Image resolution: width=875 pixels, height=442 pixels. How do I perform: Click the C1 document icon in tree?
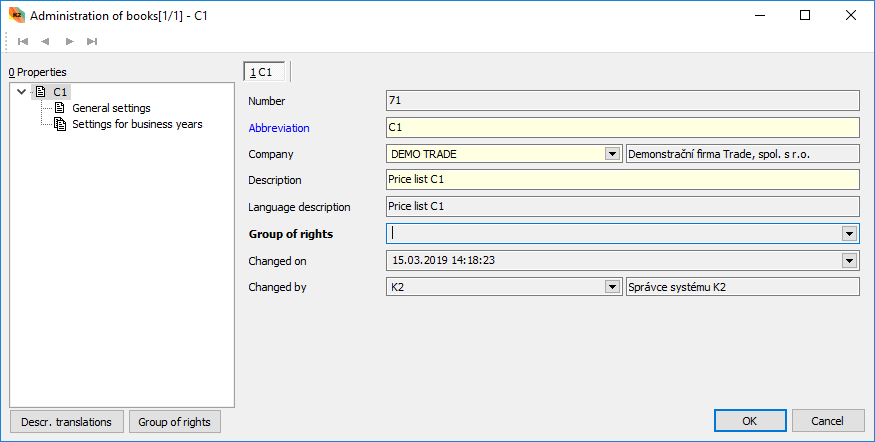[40, 92]
